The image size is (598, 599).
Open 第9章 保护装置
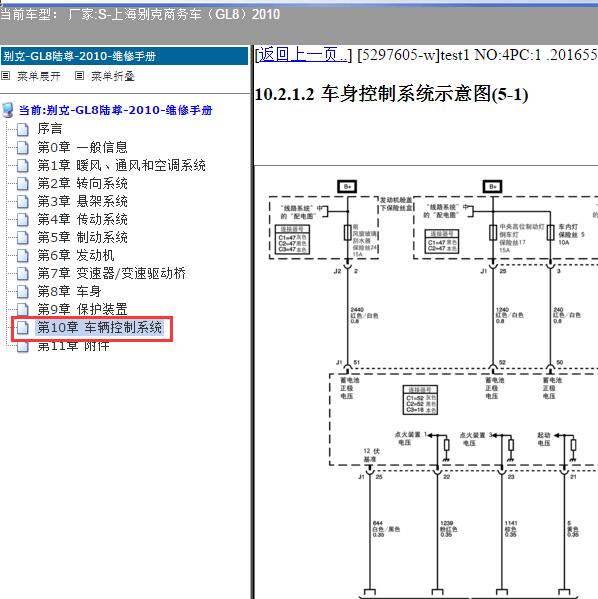pyautogui.click(x=82, y=309)
